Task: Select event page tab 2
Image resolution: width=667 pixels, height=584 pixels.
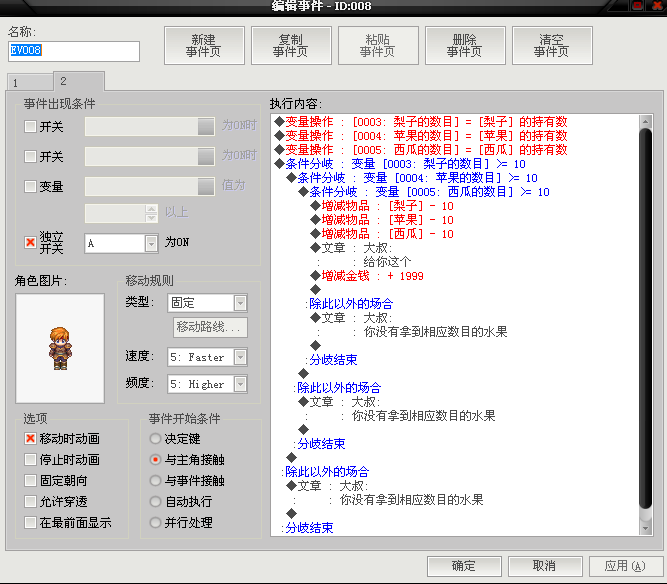Action: click(x=79, y=81)
